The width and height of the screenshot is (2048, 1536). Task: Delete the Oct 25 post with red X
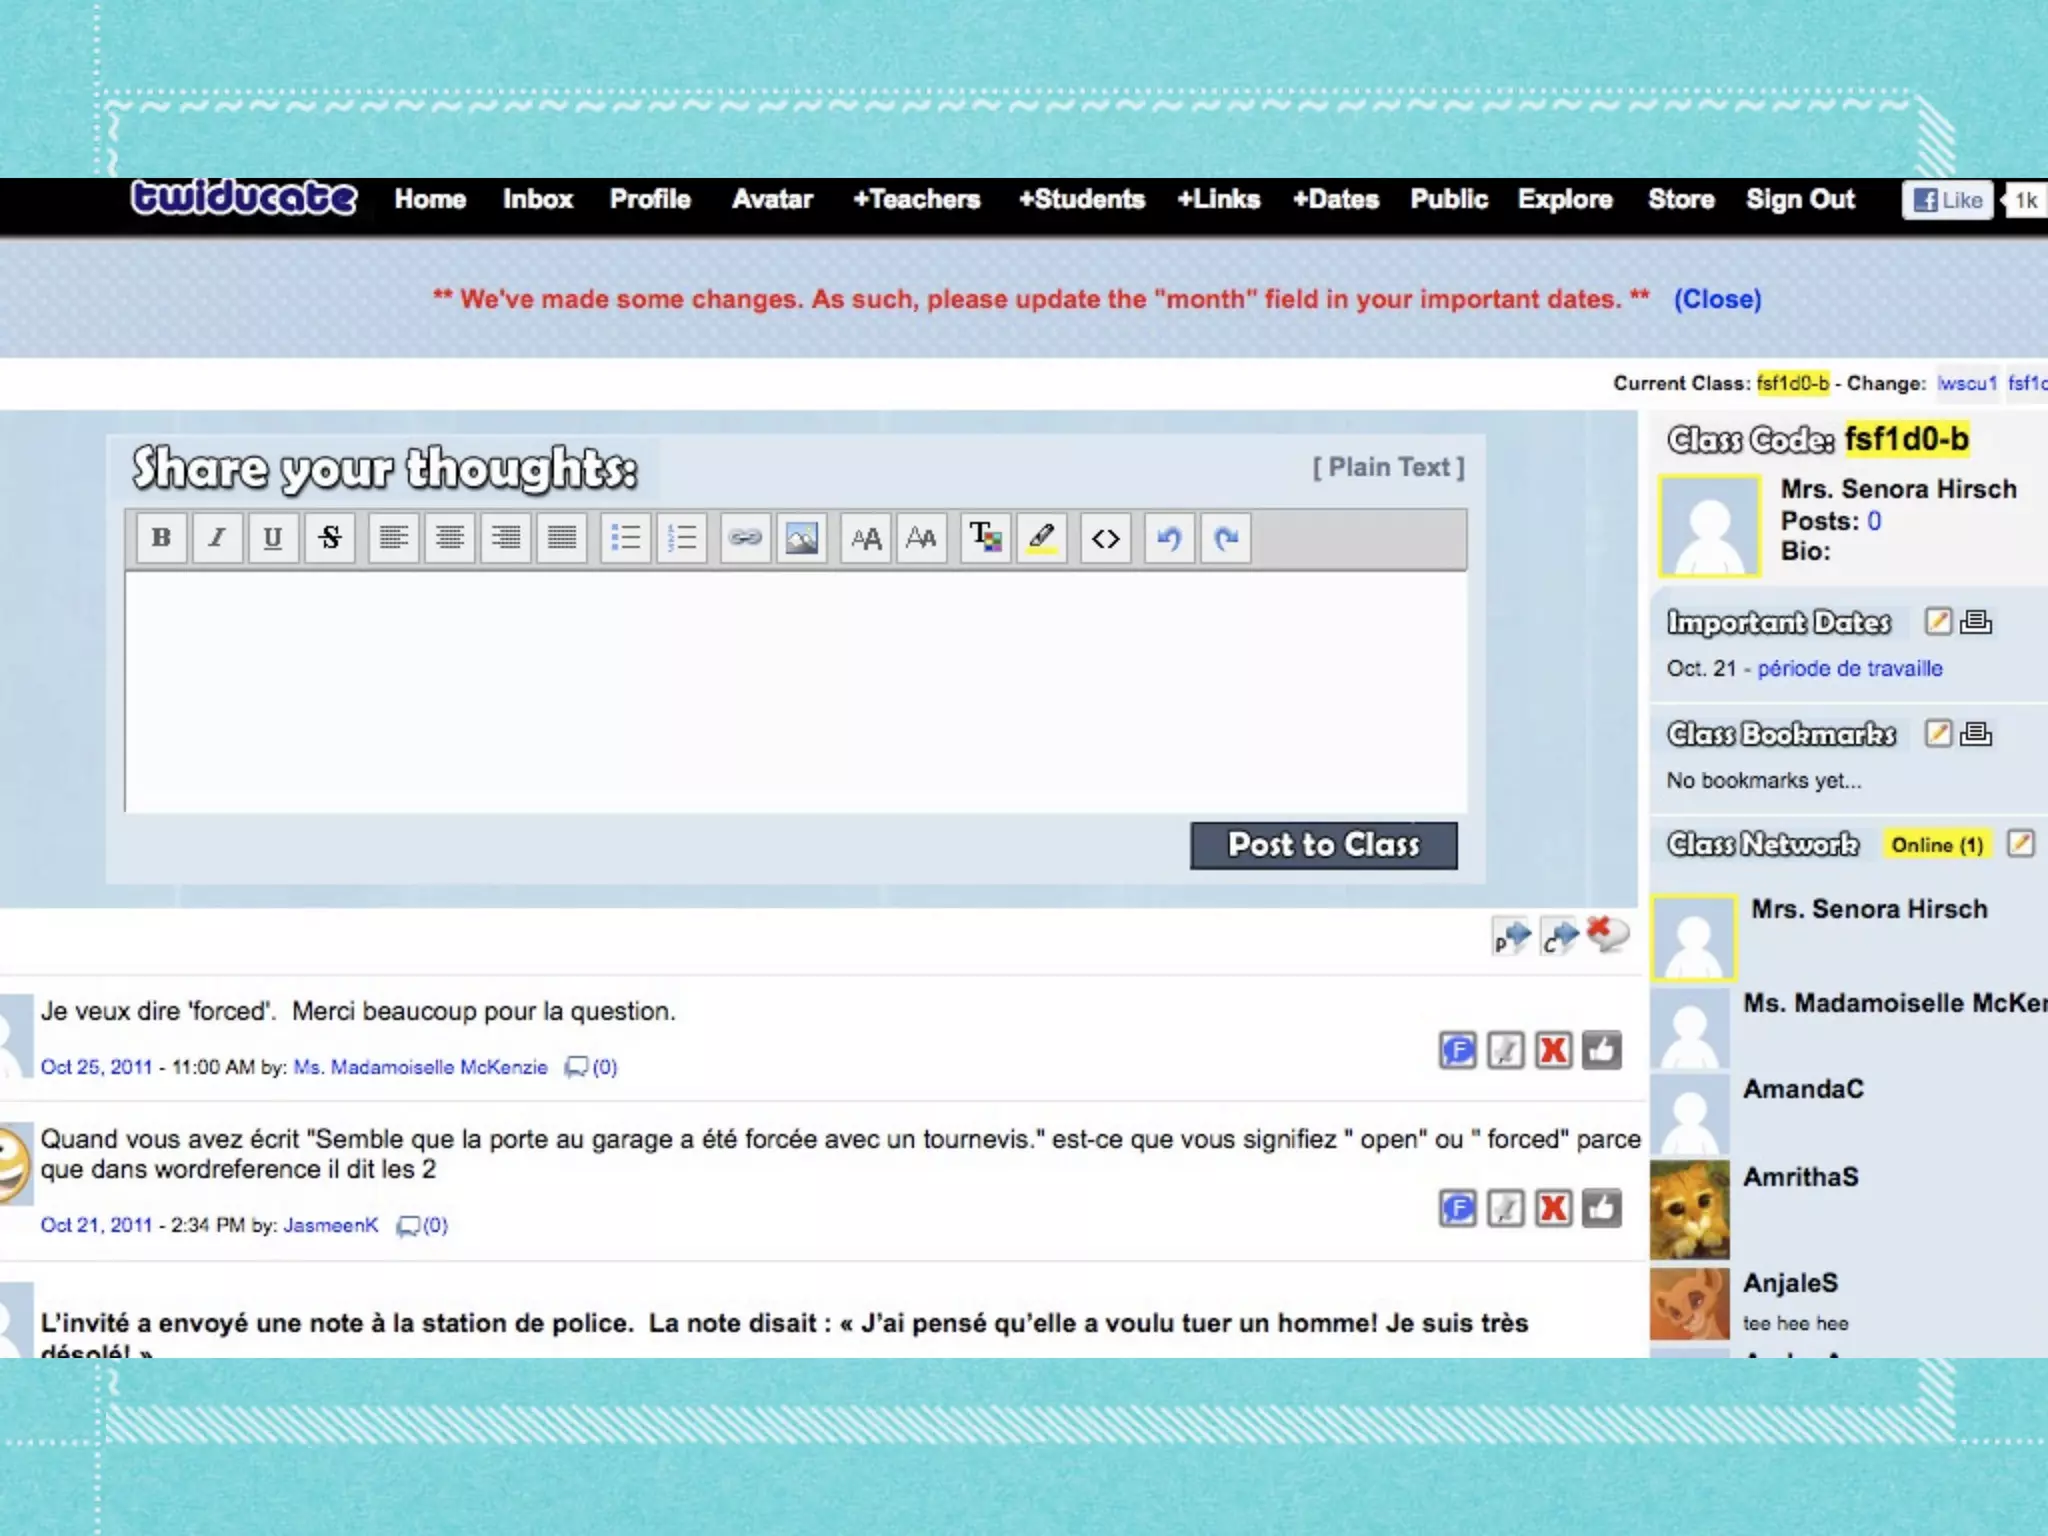pos(1553,1050)
